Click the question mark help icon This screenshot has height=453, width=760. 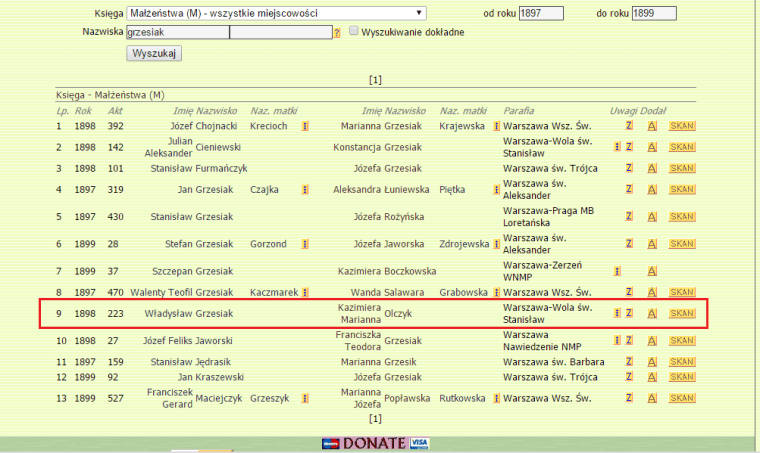337,33
